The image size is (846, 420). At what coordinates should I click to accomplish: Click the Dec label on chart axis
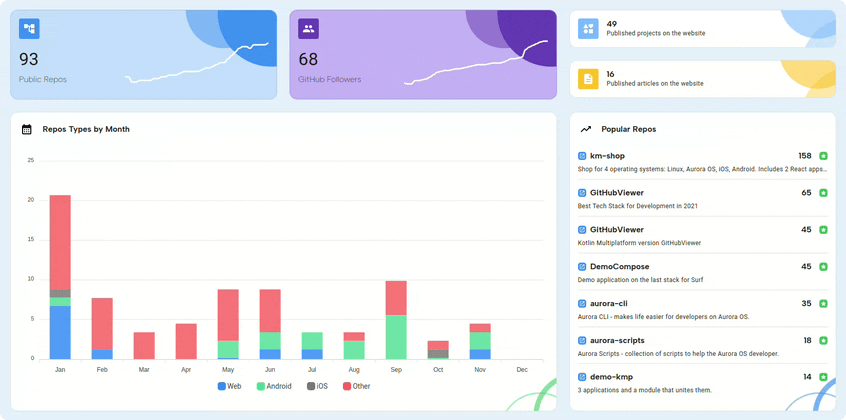click(522, 370)
